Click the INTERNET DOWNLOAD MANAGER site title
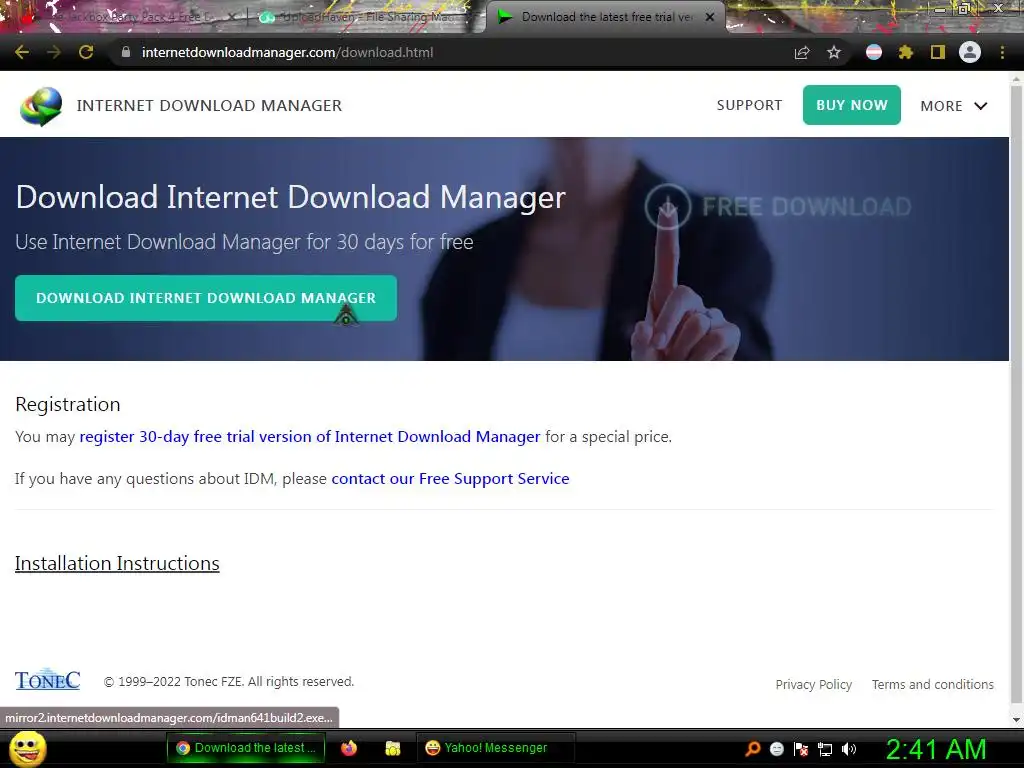The width and height of the screenshot is (1024, 768). 209,106
